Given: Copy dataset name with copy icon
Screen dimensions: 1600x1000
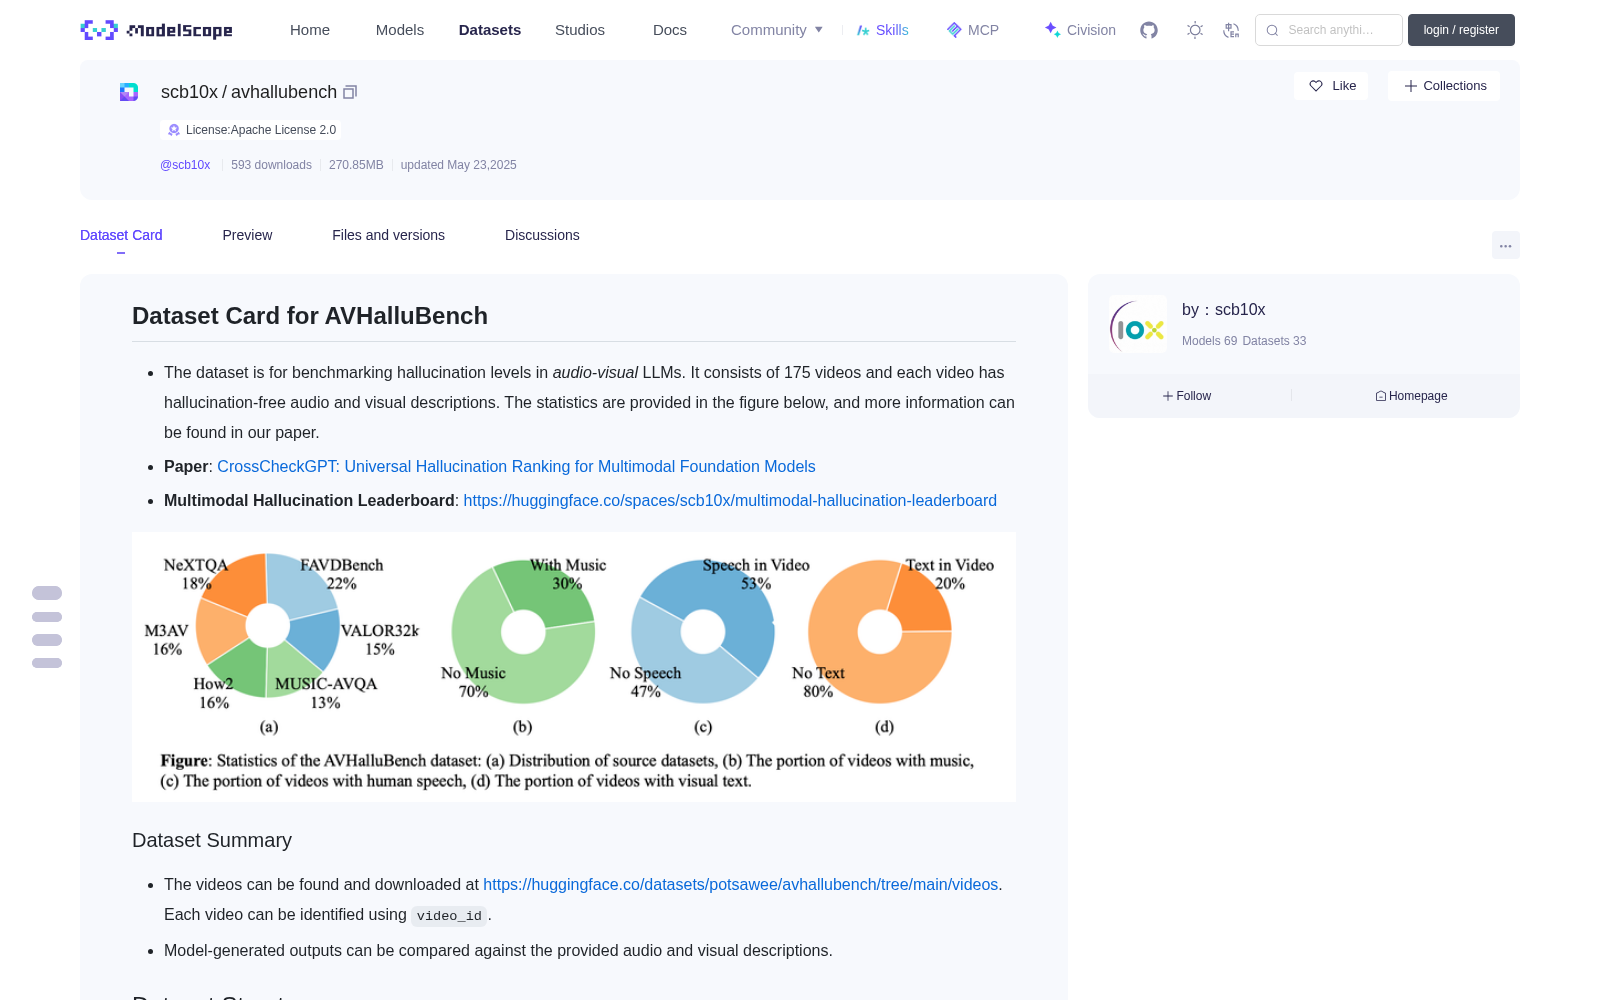Looking at the screenshot, I should coord(350,92).
